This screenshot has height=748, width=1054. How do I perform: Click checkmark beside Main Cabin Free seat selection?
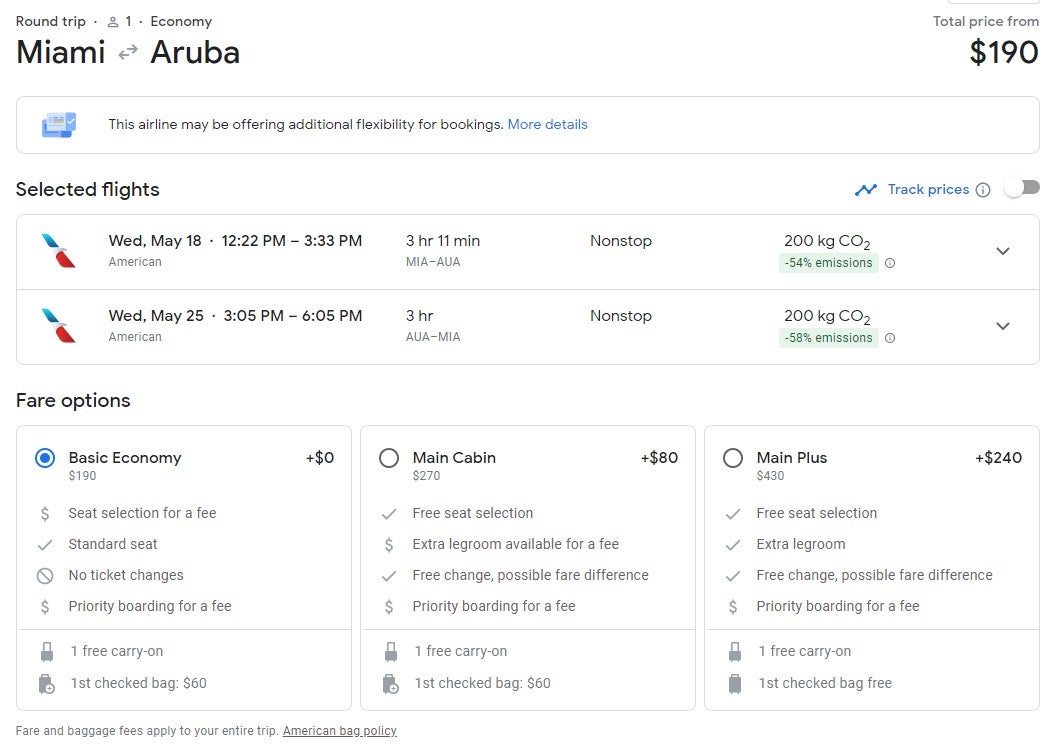(389, 514)
